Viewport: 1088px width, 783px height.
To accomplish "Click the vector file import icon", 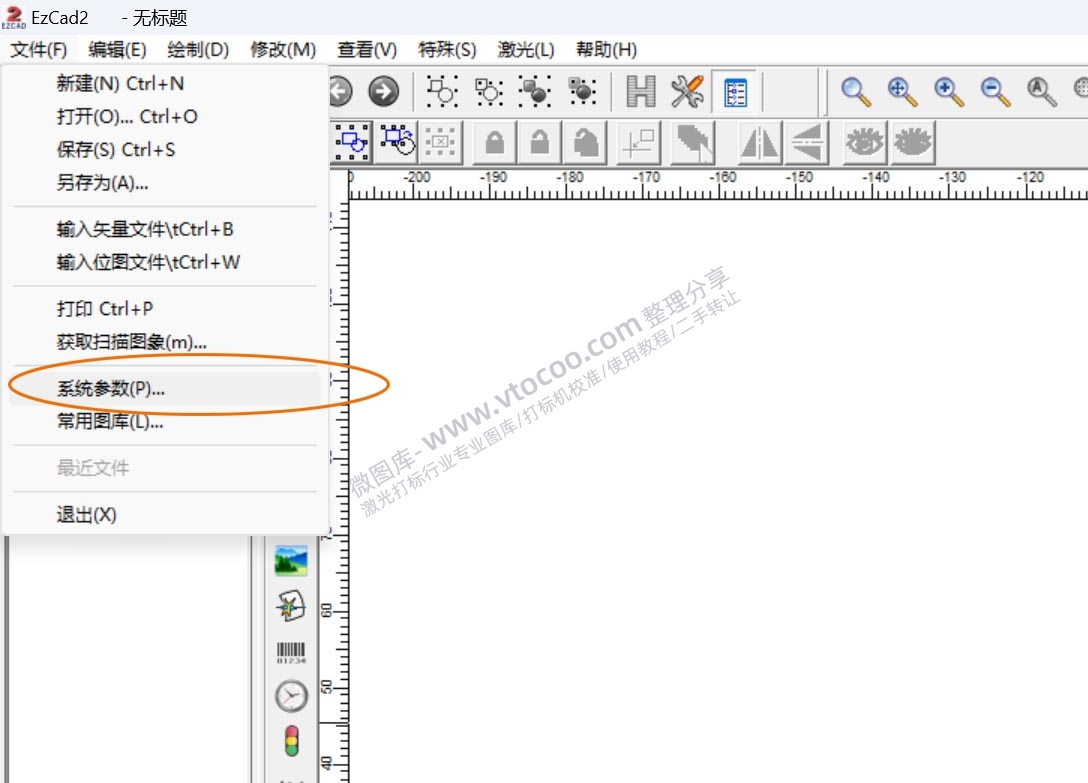I will pos(291,606).
